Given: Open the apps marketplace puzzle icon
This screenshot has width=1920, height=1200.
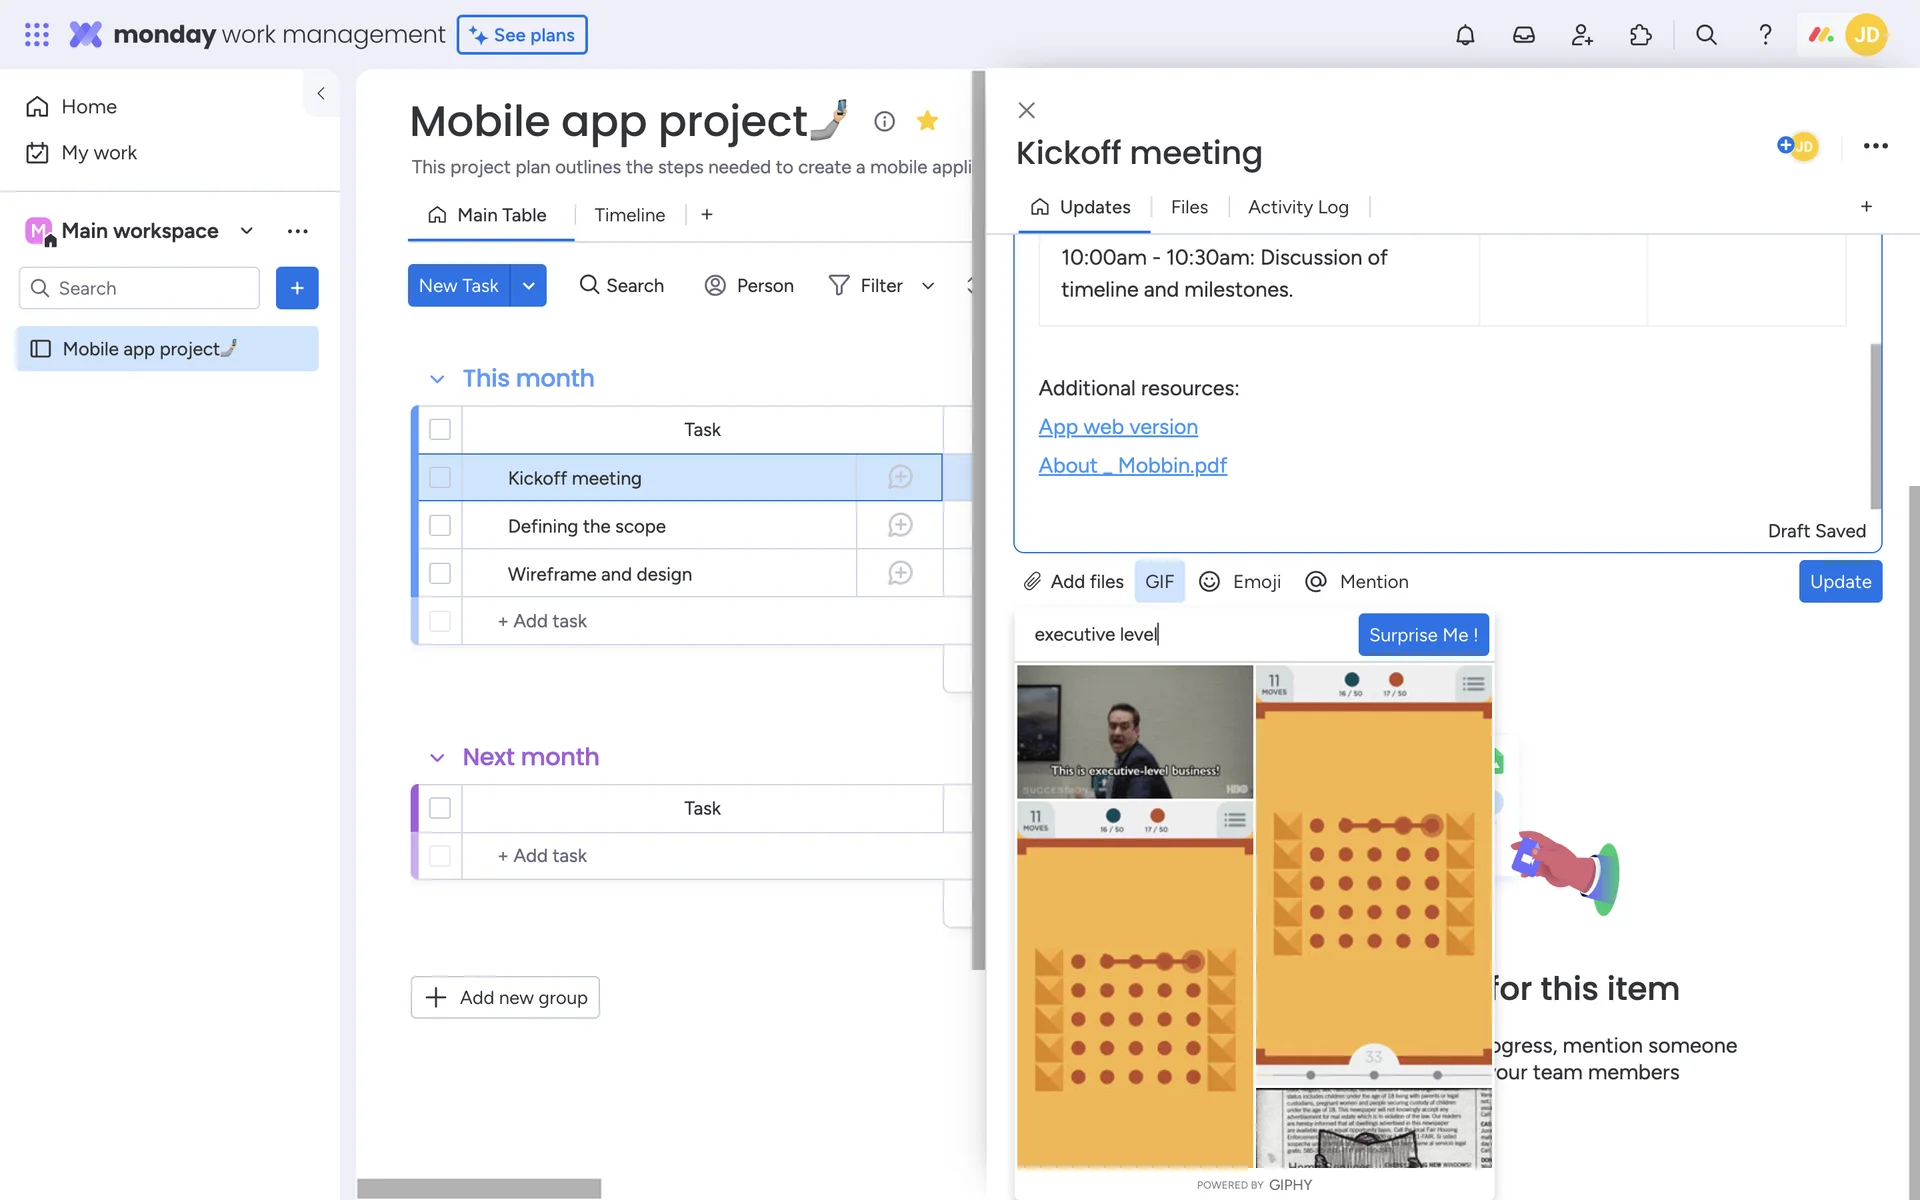Looking at the screenshot, I should click(x=1641, y=35).
